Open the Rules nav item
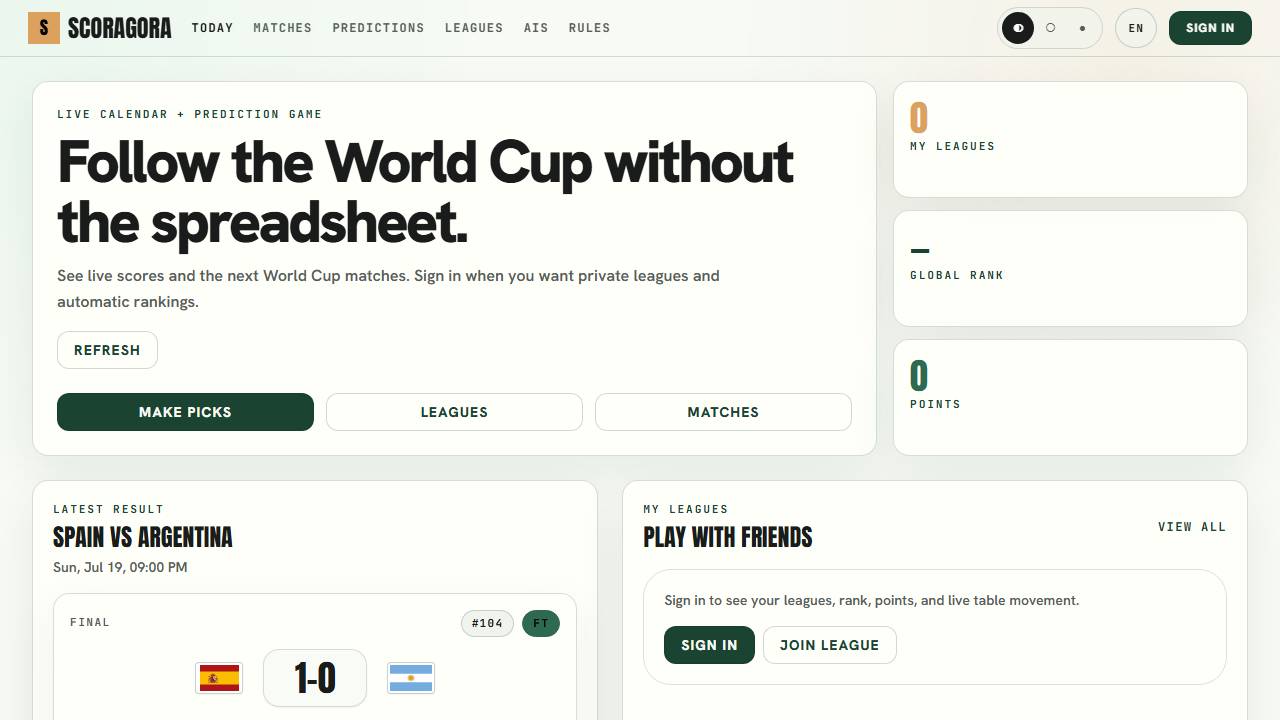Screen dimensions: 1280x720 [x=589, y=28]
